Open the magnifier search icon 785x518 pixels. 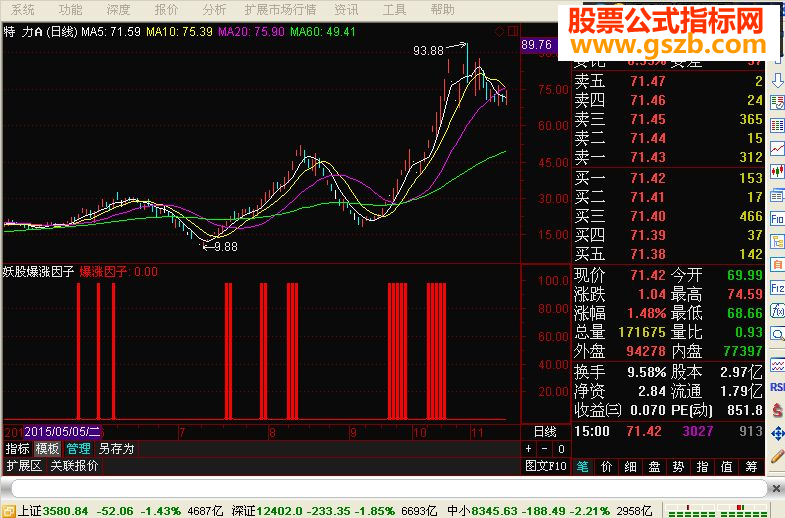[x=777, y=334]
